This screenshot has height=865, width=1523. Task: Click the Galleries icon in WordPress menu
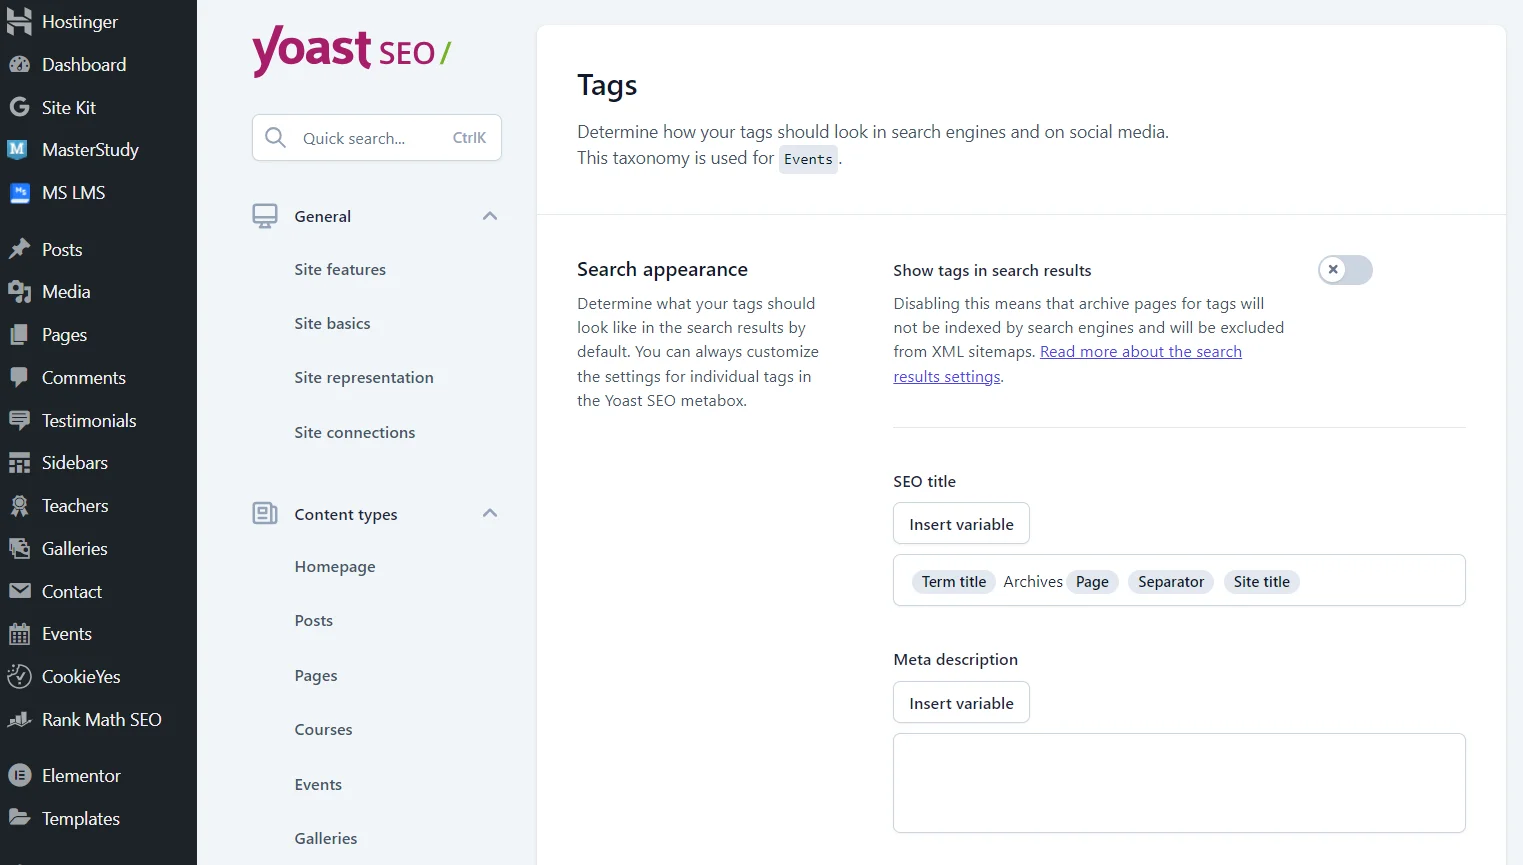19,548
